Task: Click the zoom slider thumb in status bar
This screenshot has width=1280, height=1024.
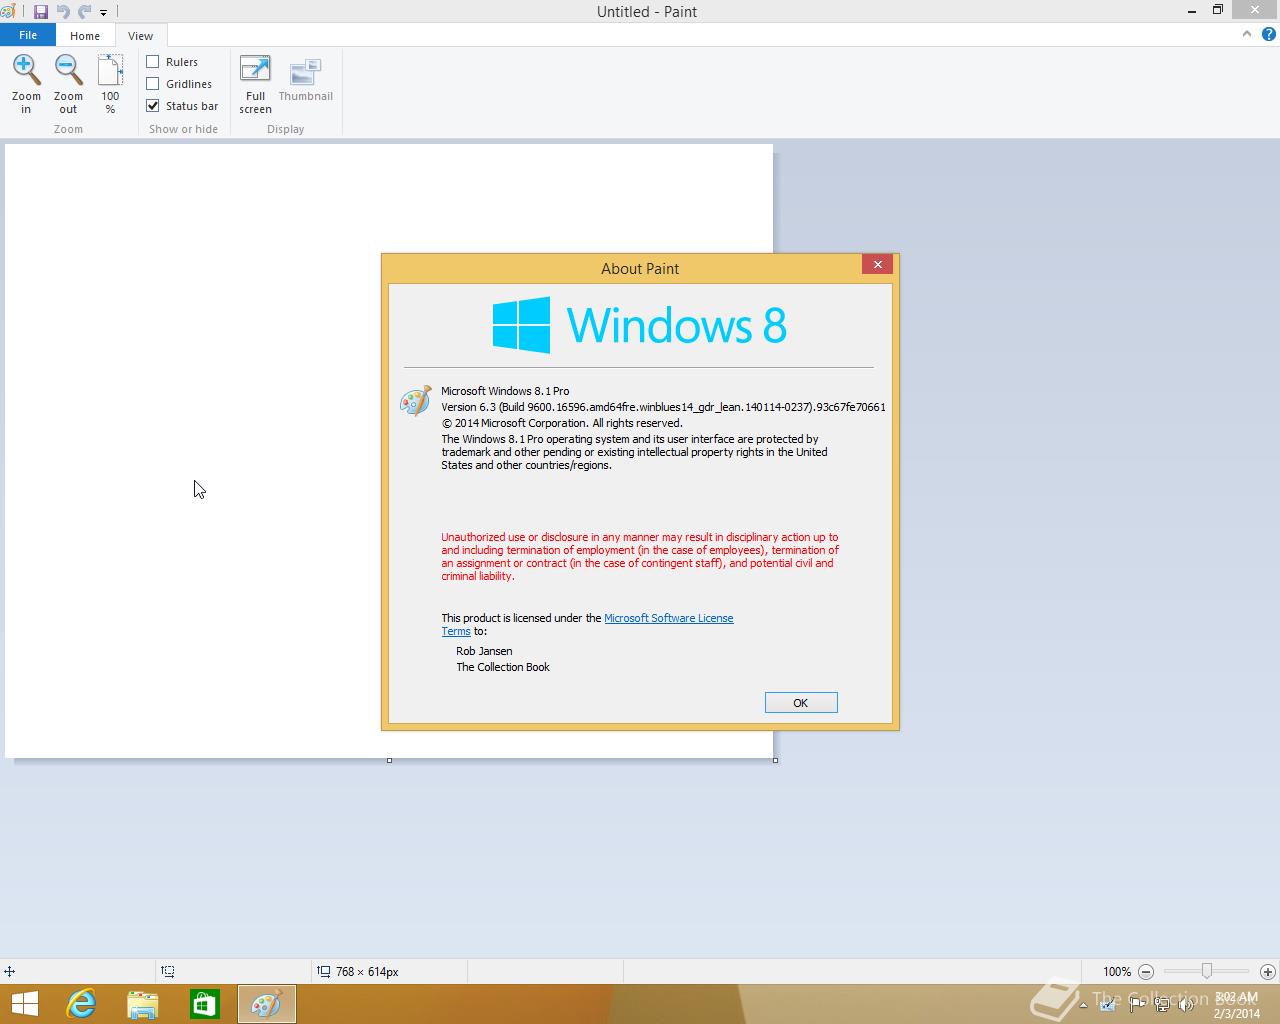Action: [1207, 971]
